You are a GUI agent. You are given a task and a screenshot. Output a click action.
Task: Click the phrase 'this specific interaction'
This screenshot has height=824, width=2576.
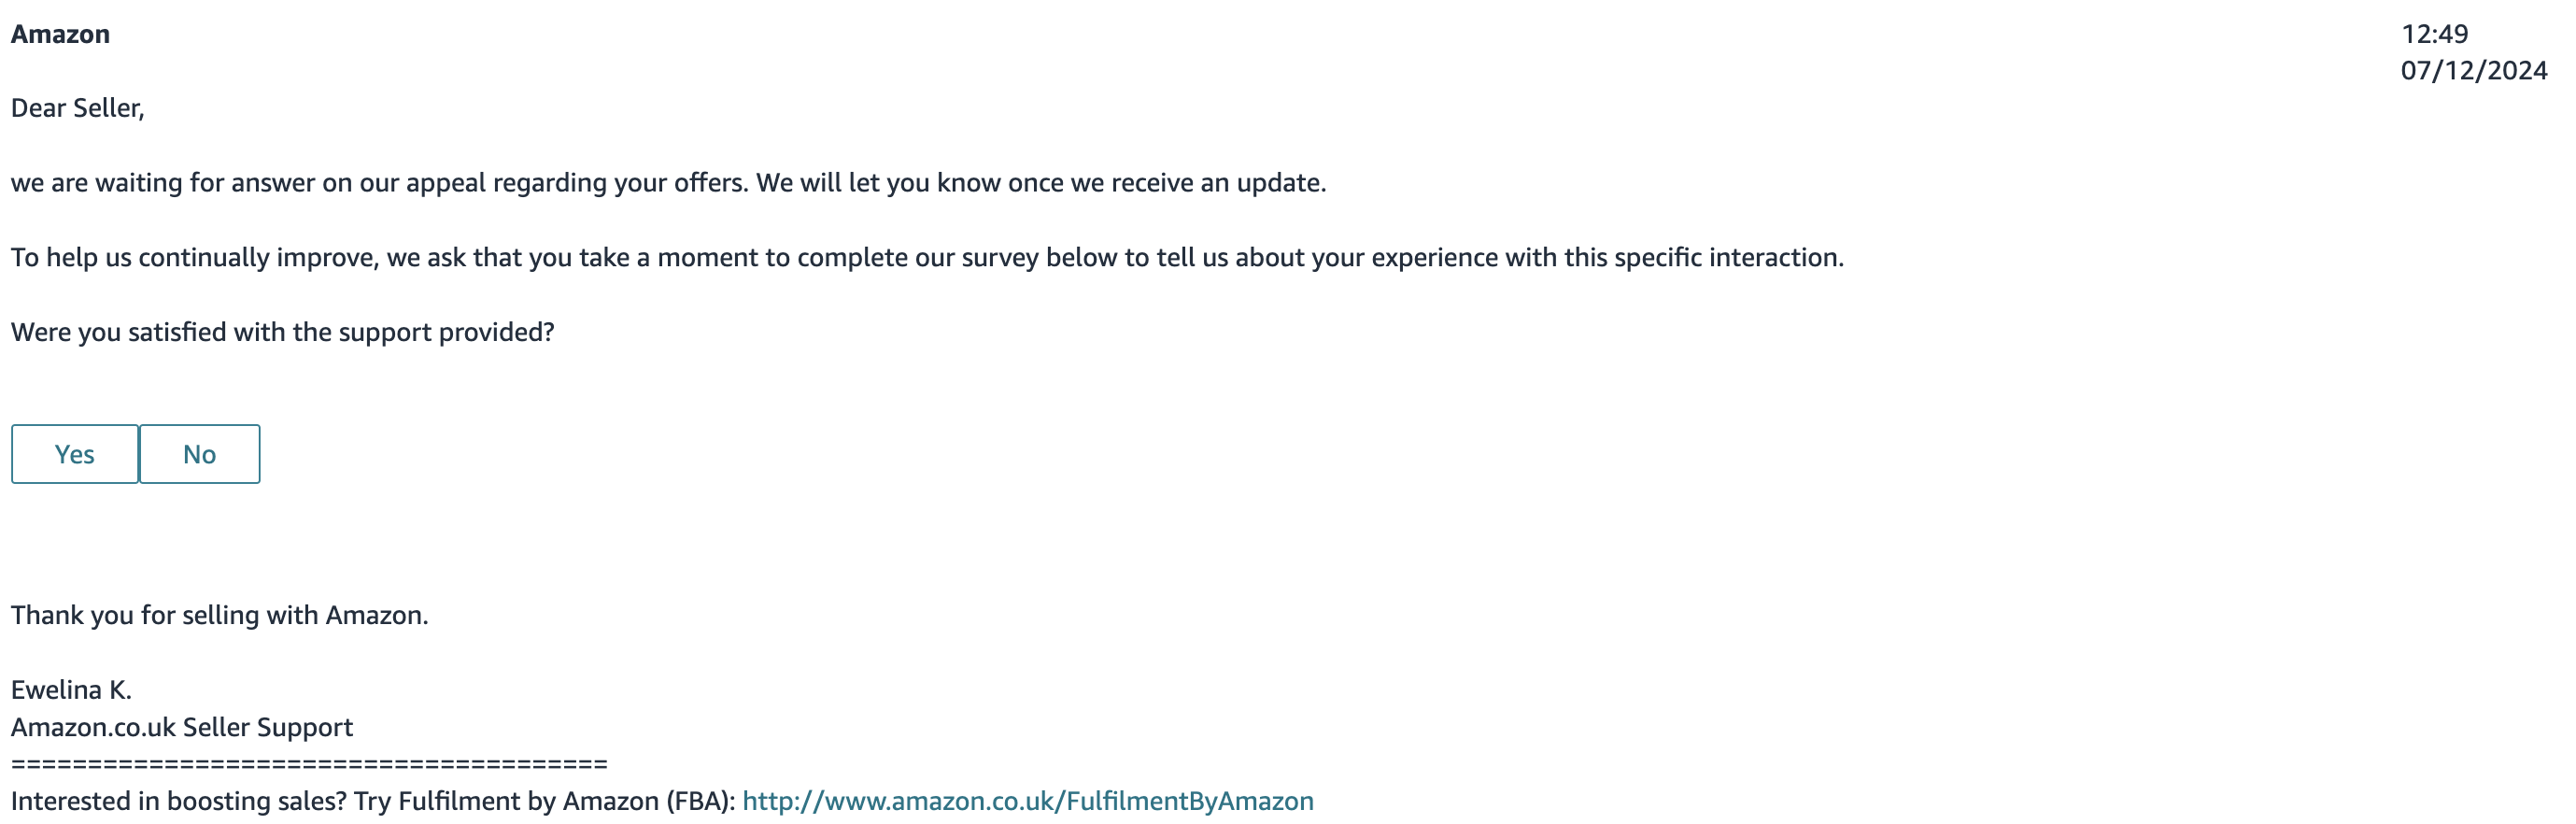tap(1704, 258)
